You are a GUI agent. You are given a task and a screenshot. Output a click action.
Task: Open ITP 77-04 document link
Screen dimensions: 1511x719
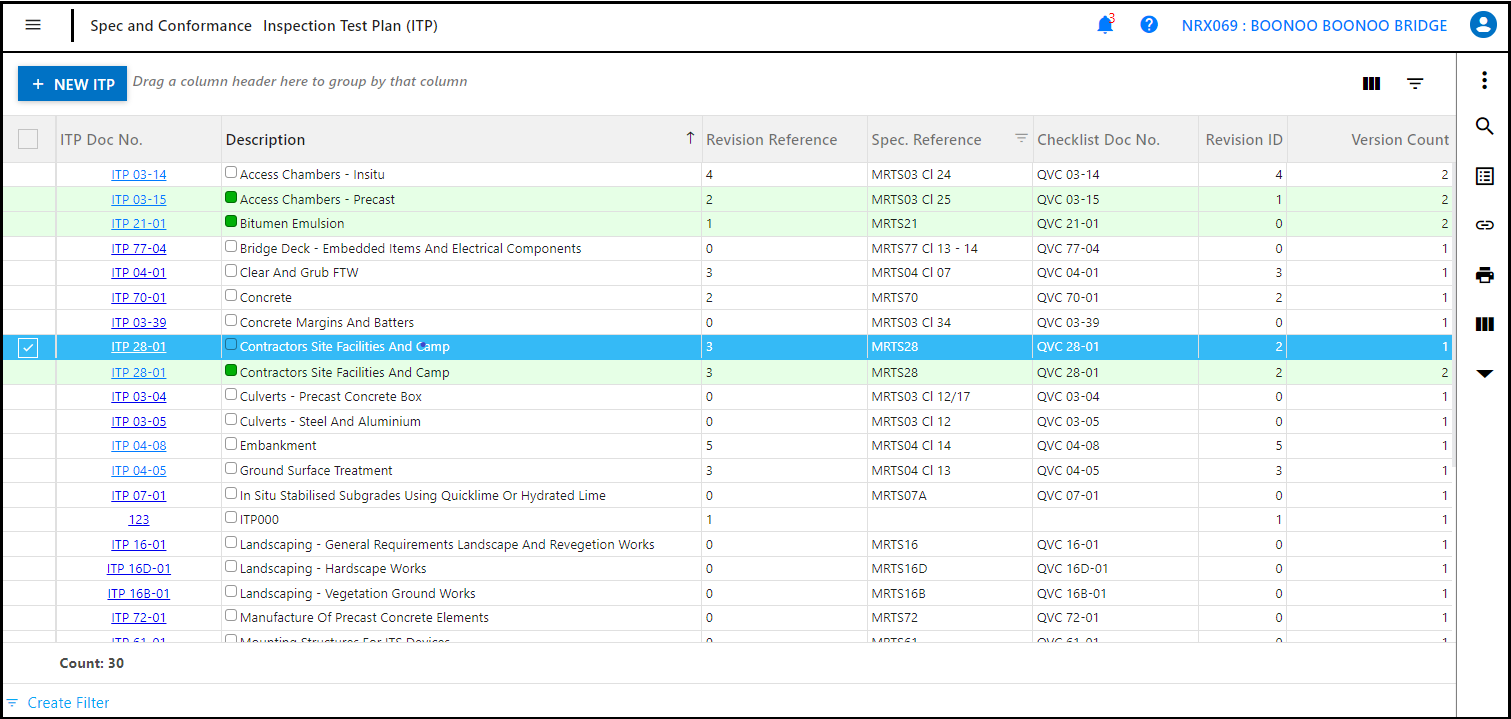tap(139, 248)
